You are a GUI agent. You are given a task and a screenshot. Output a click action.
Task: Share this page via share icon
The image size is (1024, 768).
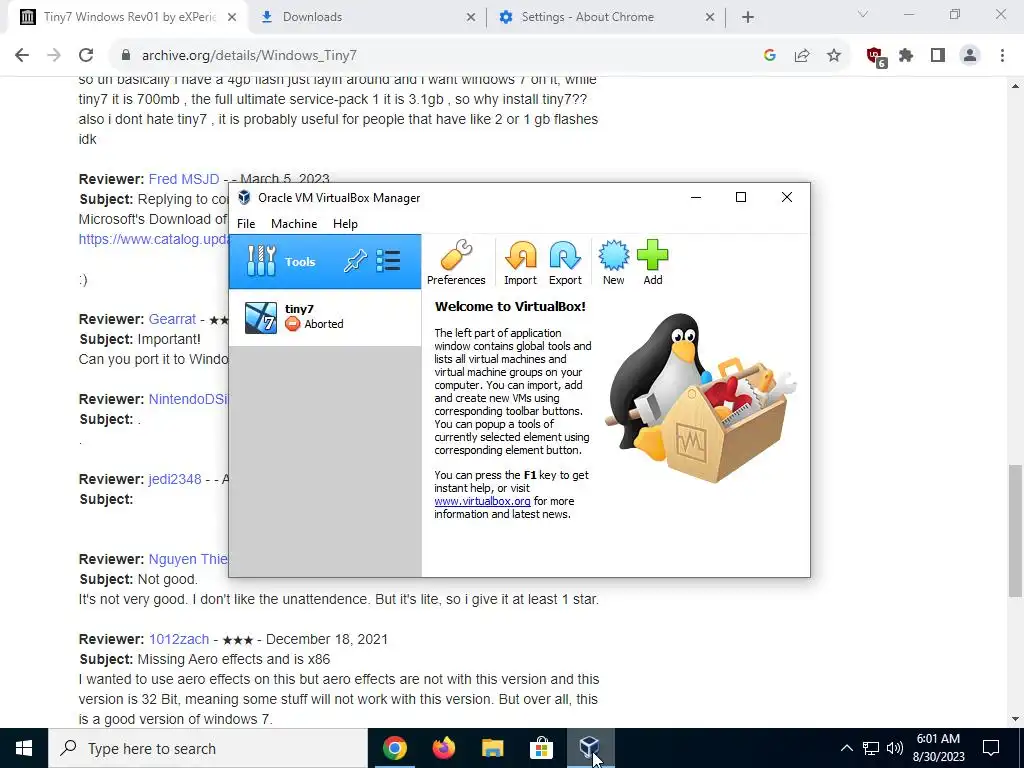pos(801,56)
